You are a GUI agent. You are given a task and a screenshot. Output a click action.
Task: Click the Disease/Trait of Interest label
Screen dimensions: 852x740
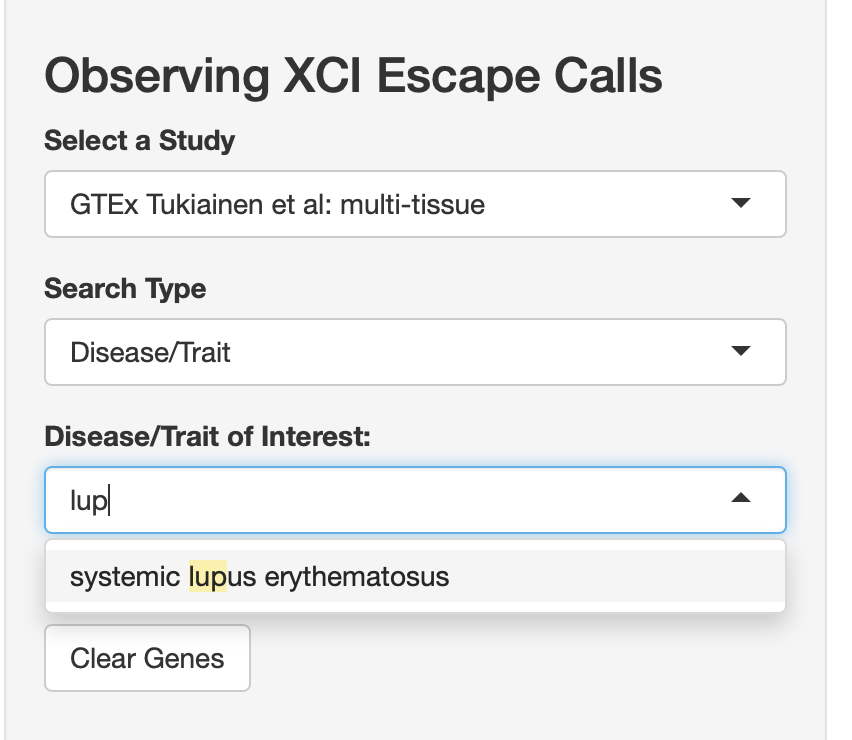(207, 436)
